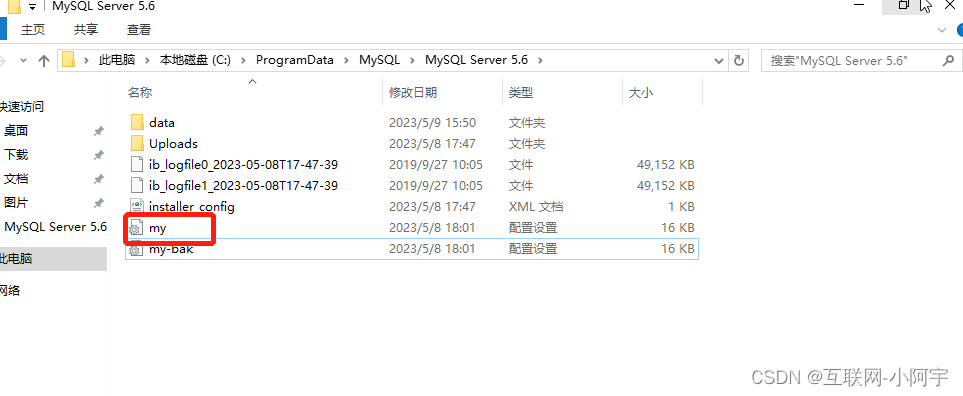The height and width of the screenshot is (396, 963).
Task: Click the Up one level arrow
Action: coord(44,60)
